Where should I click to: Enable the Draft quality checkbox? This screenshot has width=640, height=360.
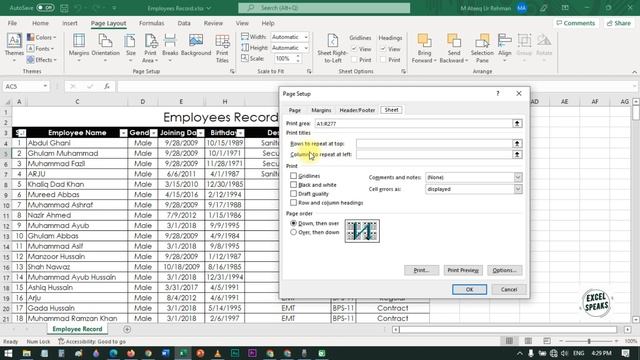[293, 193]
